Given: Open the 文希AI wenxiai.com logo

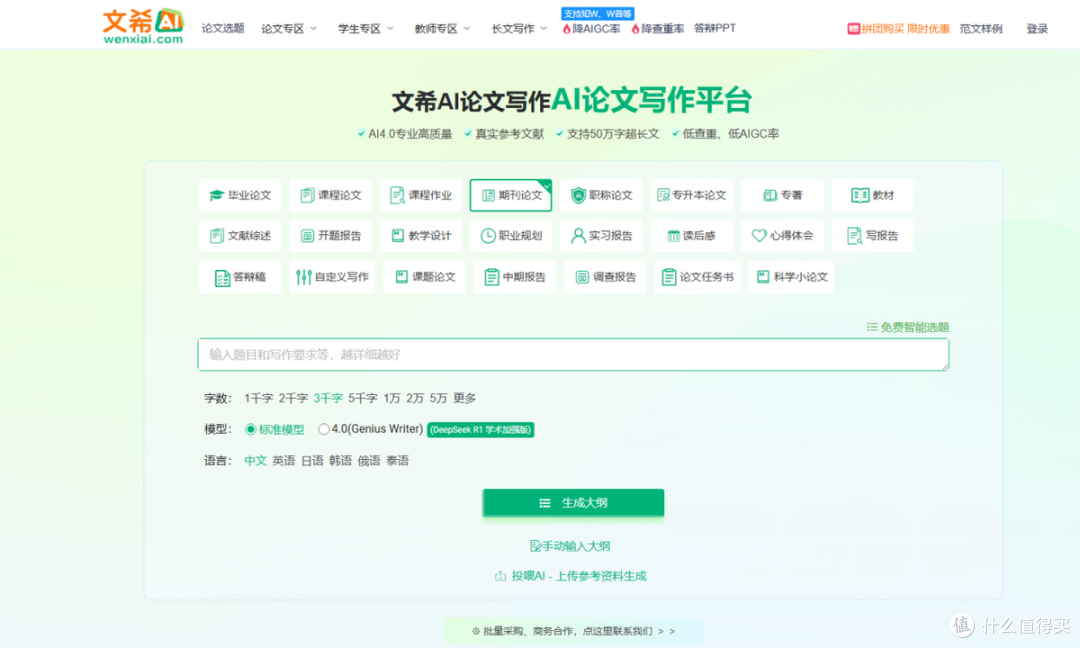Looking at the screenshot, I should pyautogui.click(x=144, y=26).
